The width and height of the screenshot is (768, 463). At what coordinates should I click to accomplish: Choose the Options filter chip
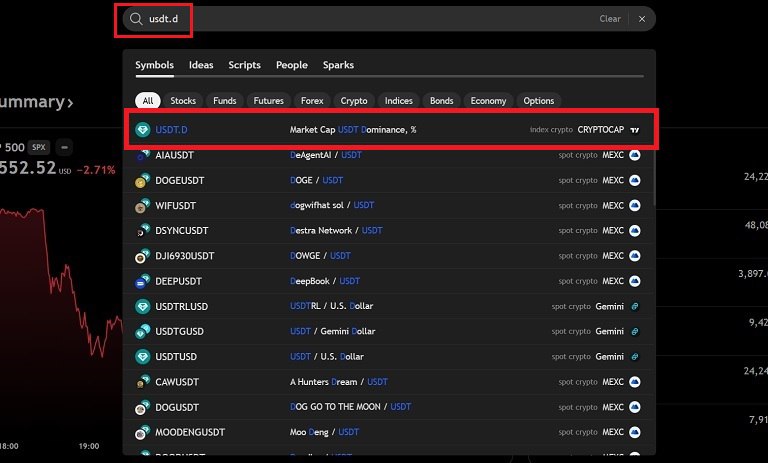[x=539, y=101]
